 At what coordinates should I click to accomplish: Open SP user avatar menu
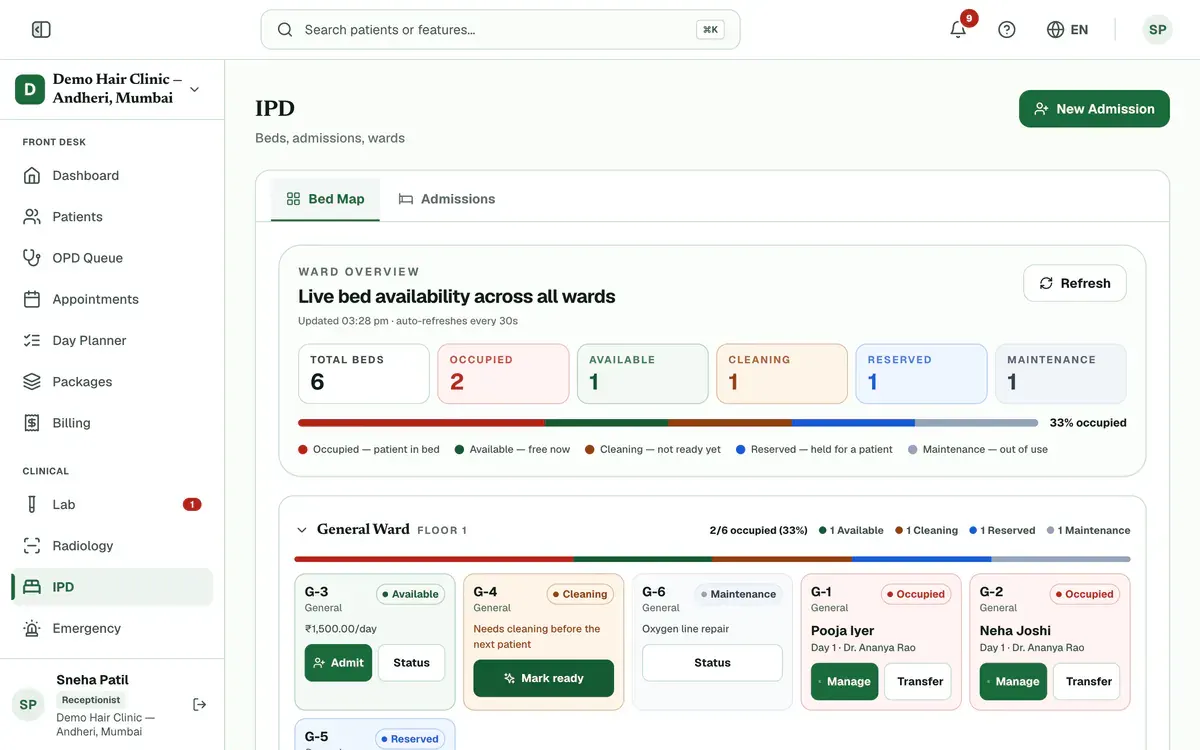pyautogui.click(x=1157, y=30)
